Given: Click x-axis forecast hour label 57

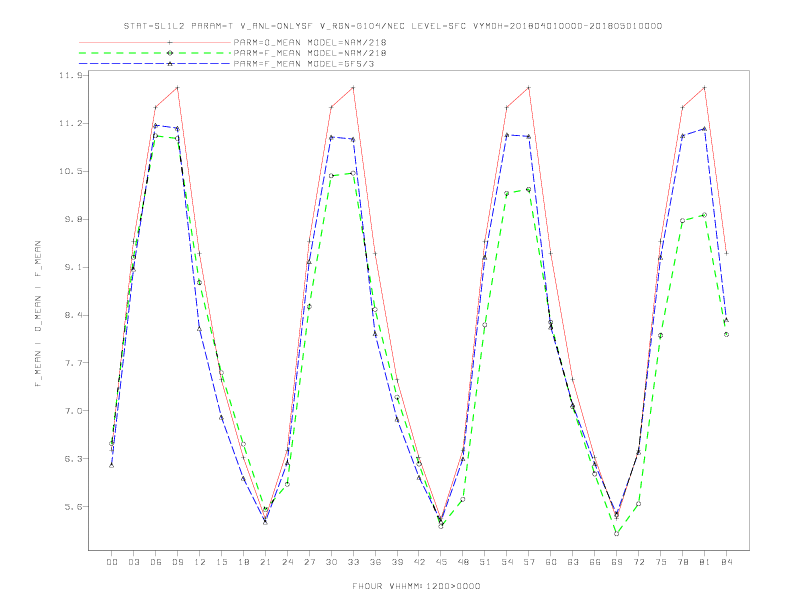Looking at the screenshot, I should coord(529,562).
